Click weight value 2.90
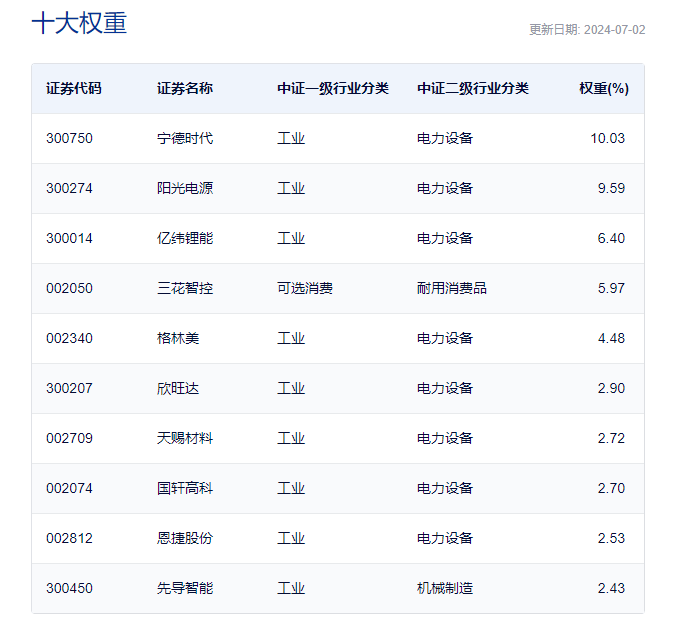Image resolution: width=699 pixels, height=639 pixels. tap(611, 388)
